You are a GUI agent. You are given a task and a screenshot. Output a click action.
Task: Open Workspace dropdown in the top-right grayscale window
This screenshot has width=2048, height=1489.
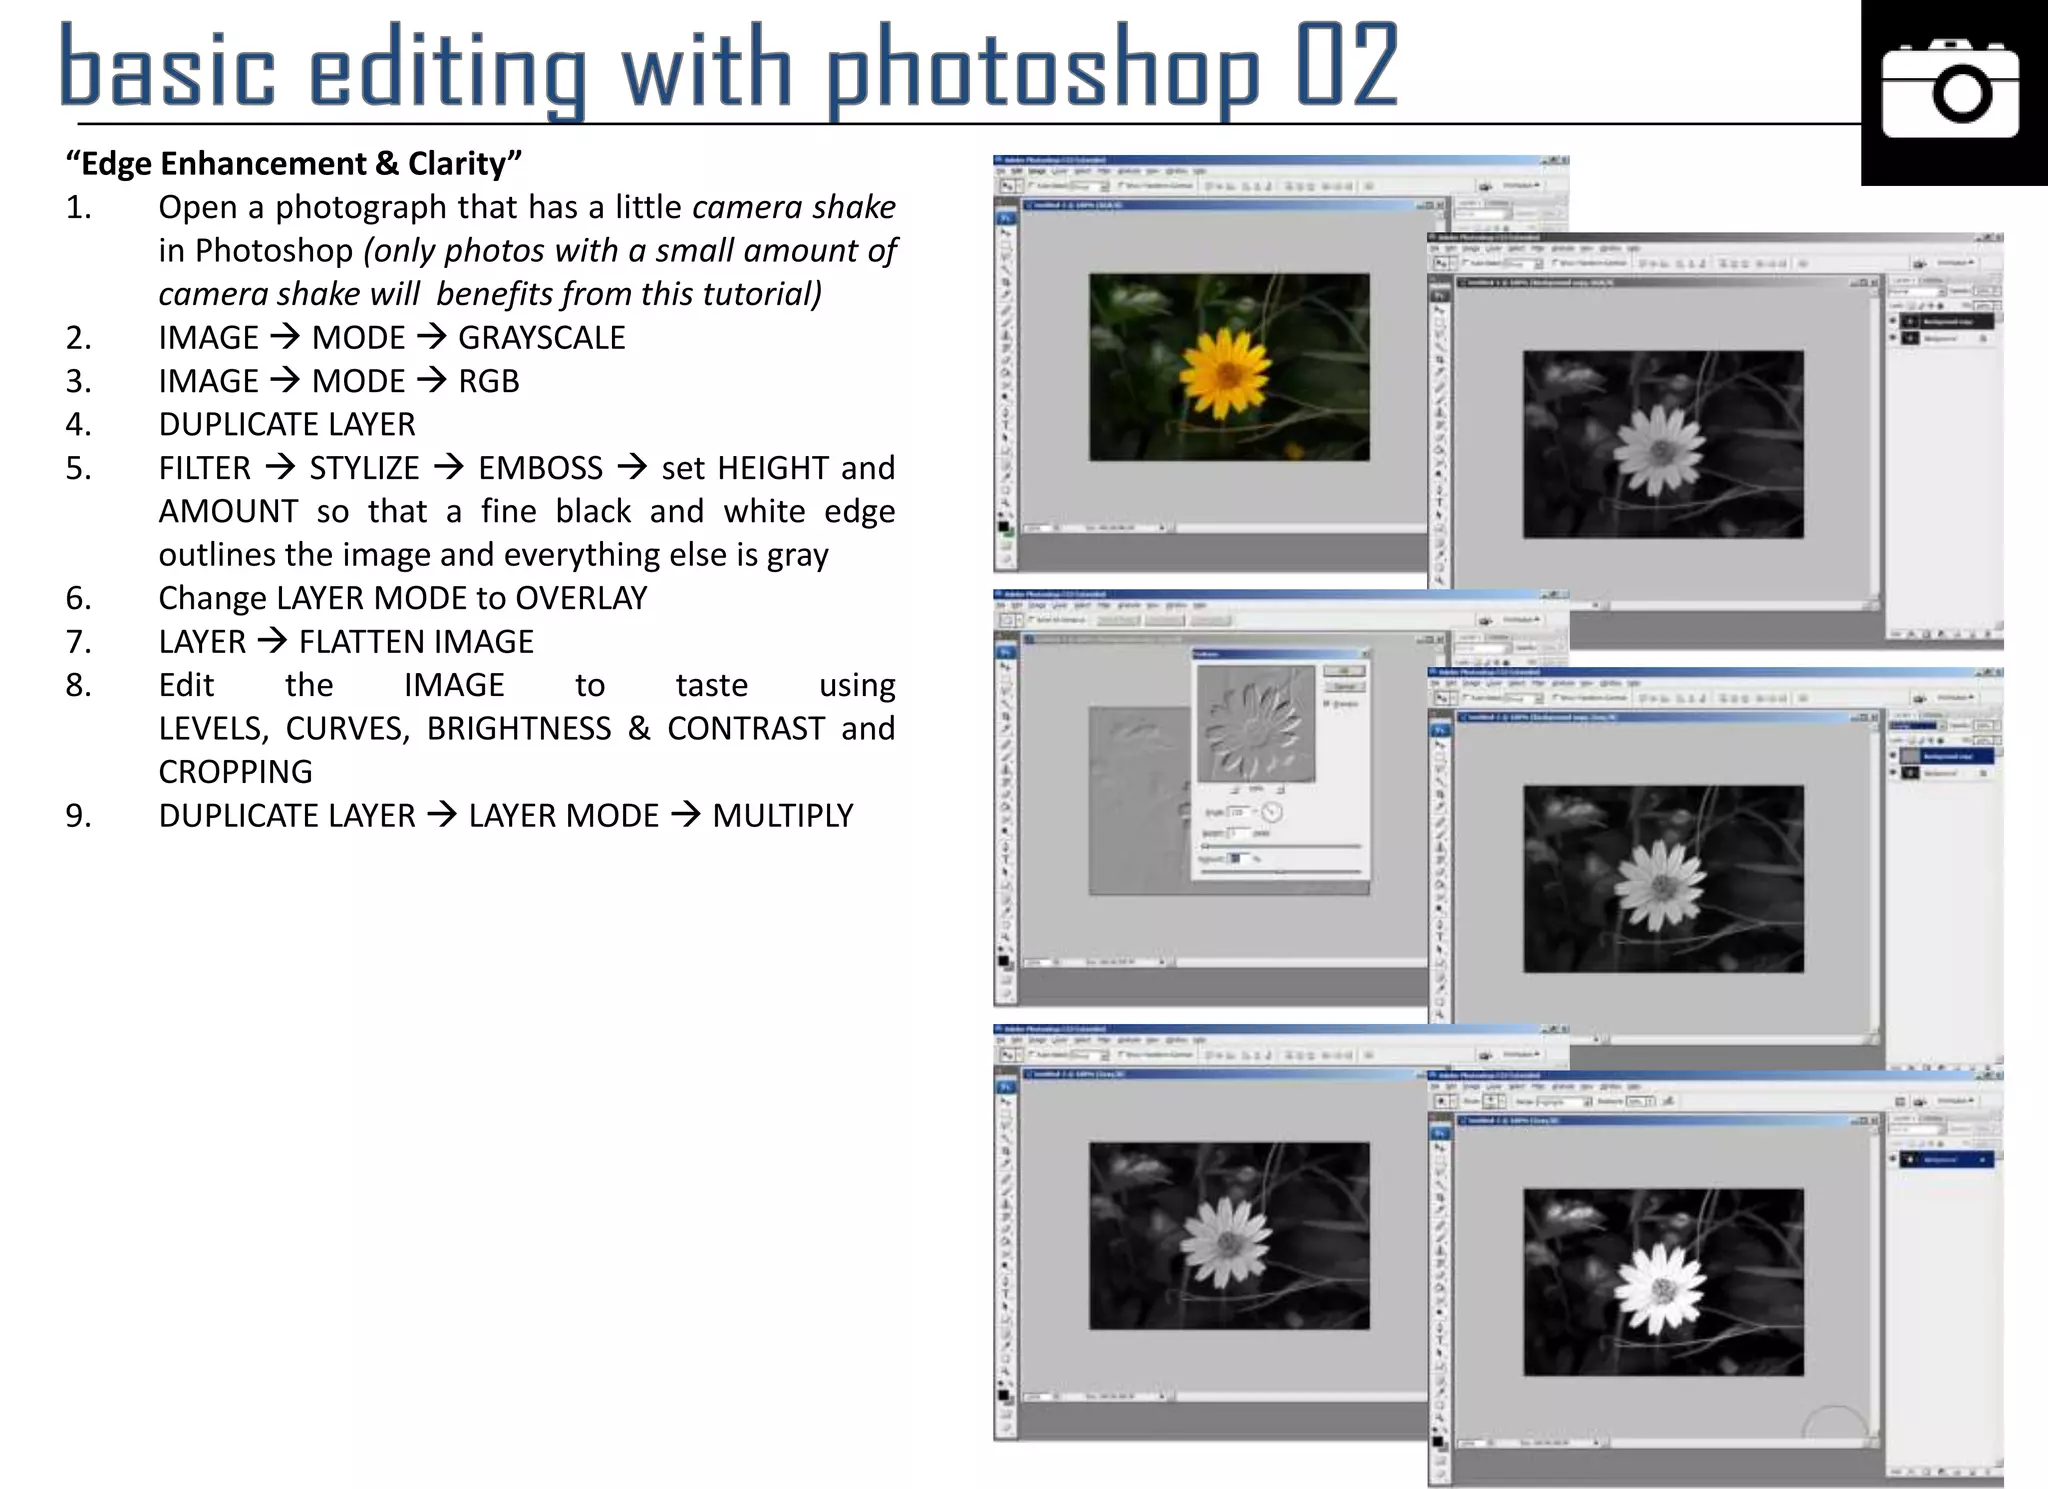pos(1956,262)
